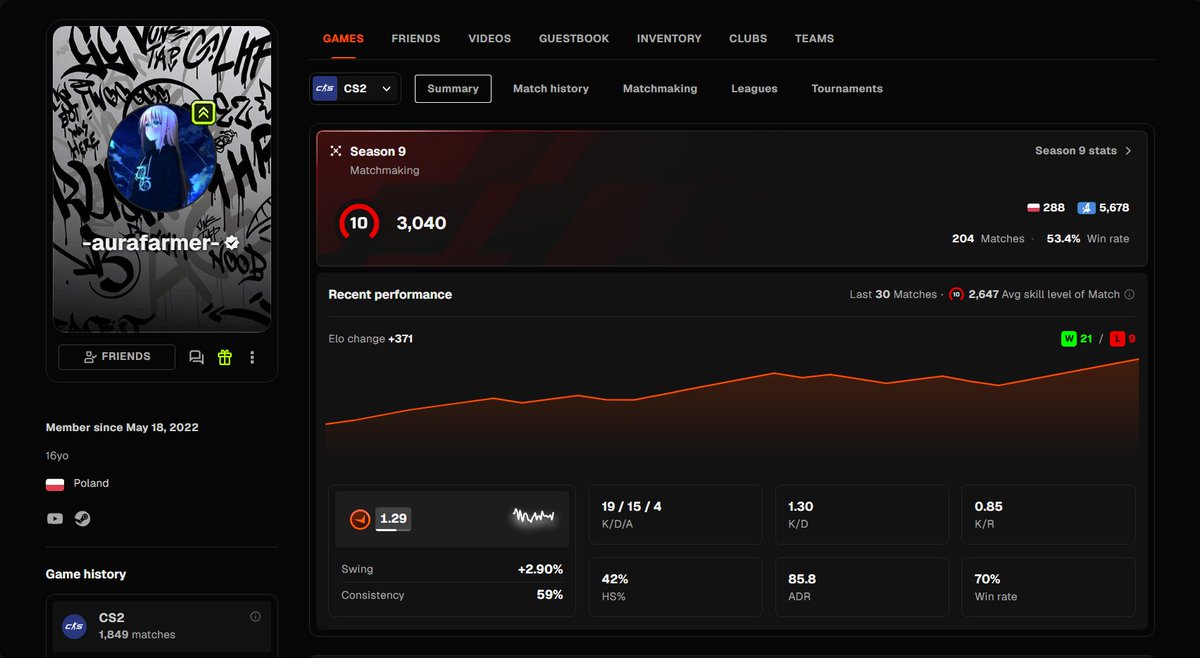This screenshot has width=1200, height=658.
Task: Open the VIDEOS tab
Action: click(x=490, y=38)
